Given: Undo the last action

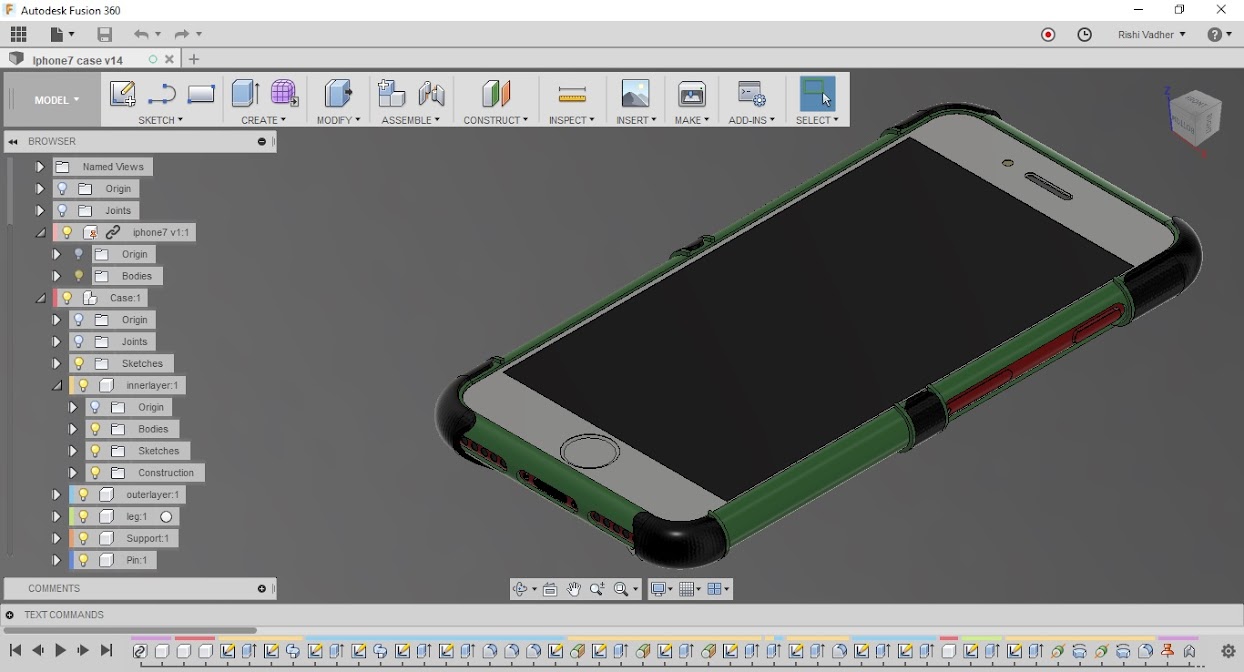Looking at the screenshot, I should click(x=142, y=34).
